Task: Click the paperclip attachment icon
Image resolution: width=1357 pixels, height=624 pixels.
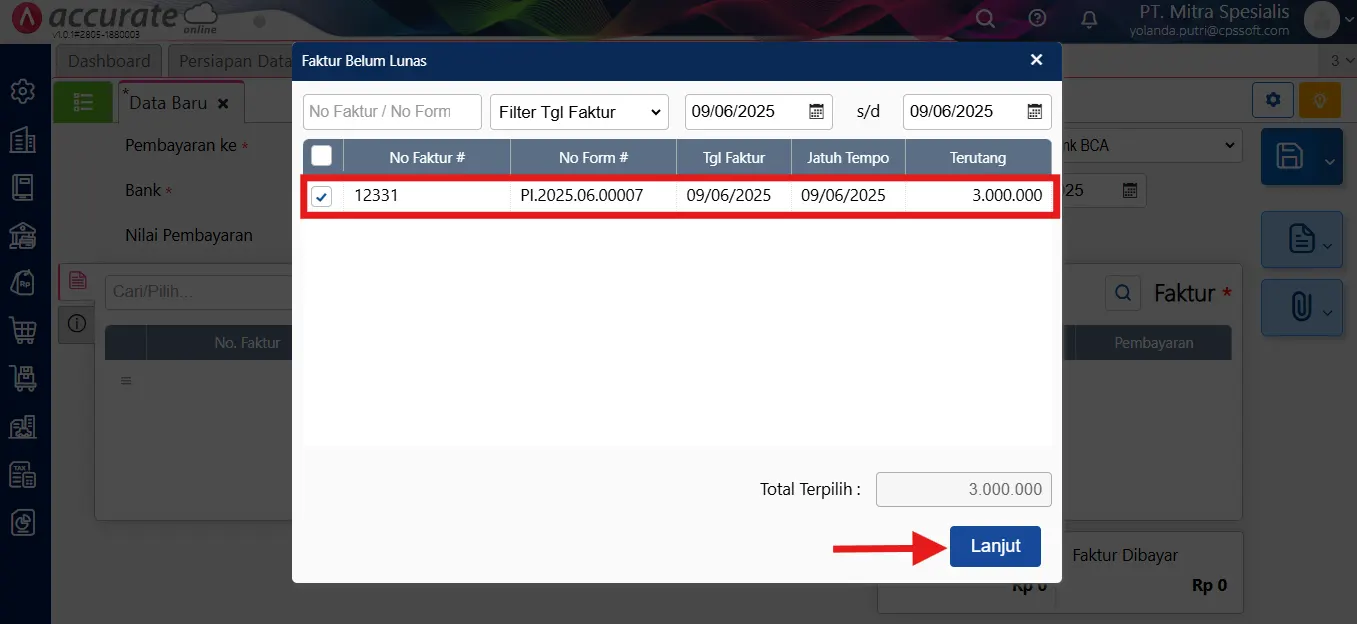Action: (1300, 306)
